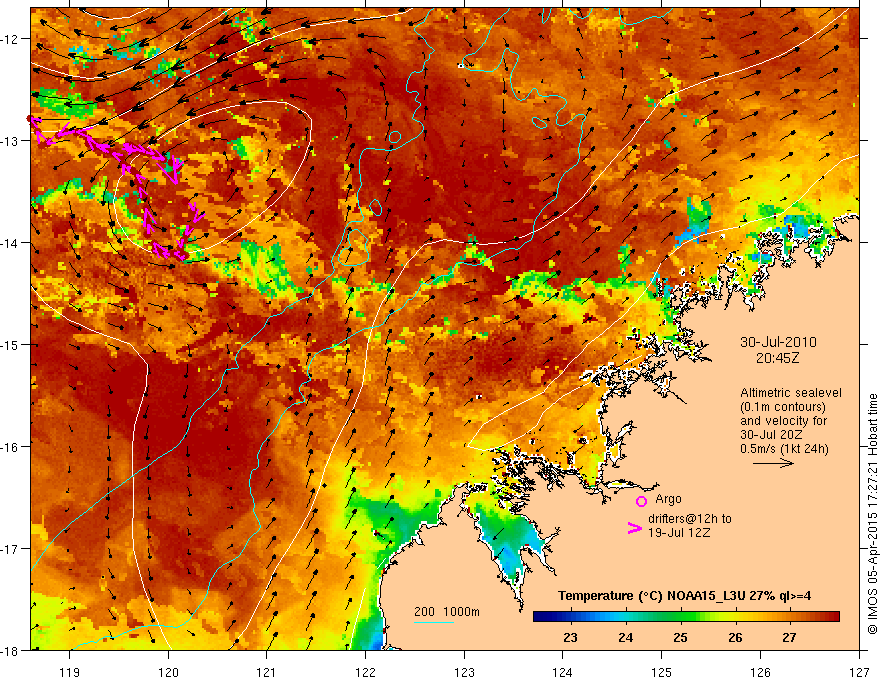Click the magenta Argo circle legend symbol
880x680 pixels.
click(641, 501)
